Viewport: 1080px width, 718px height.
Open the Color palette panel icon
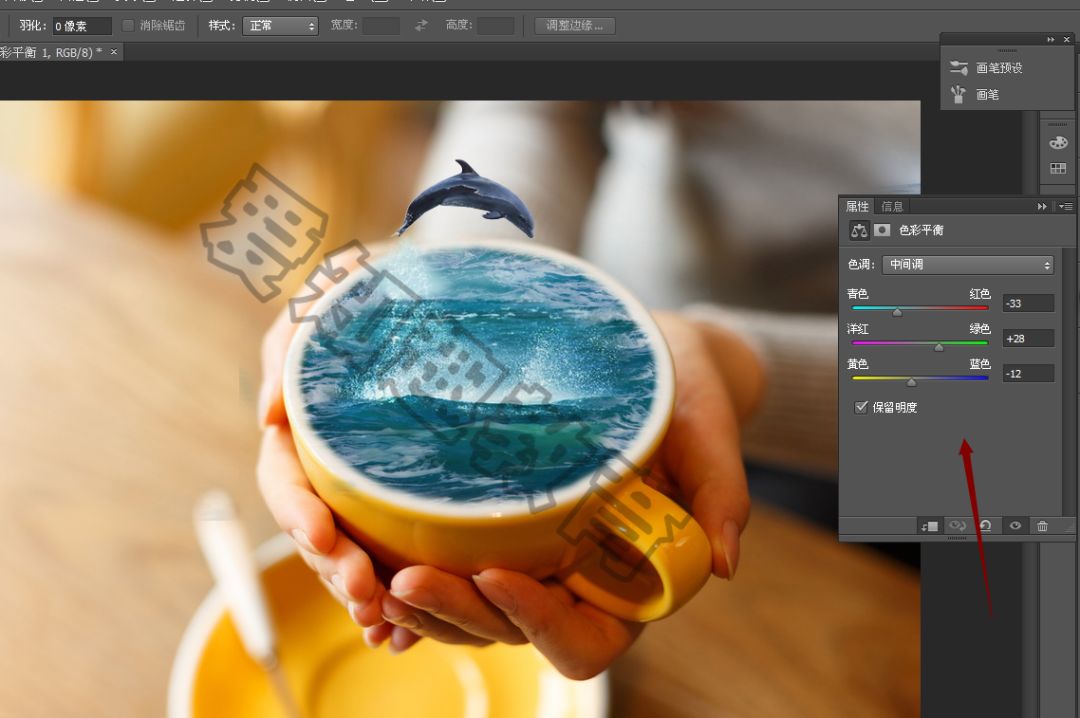tap(1058, 143)
